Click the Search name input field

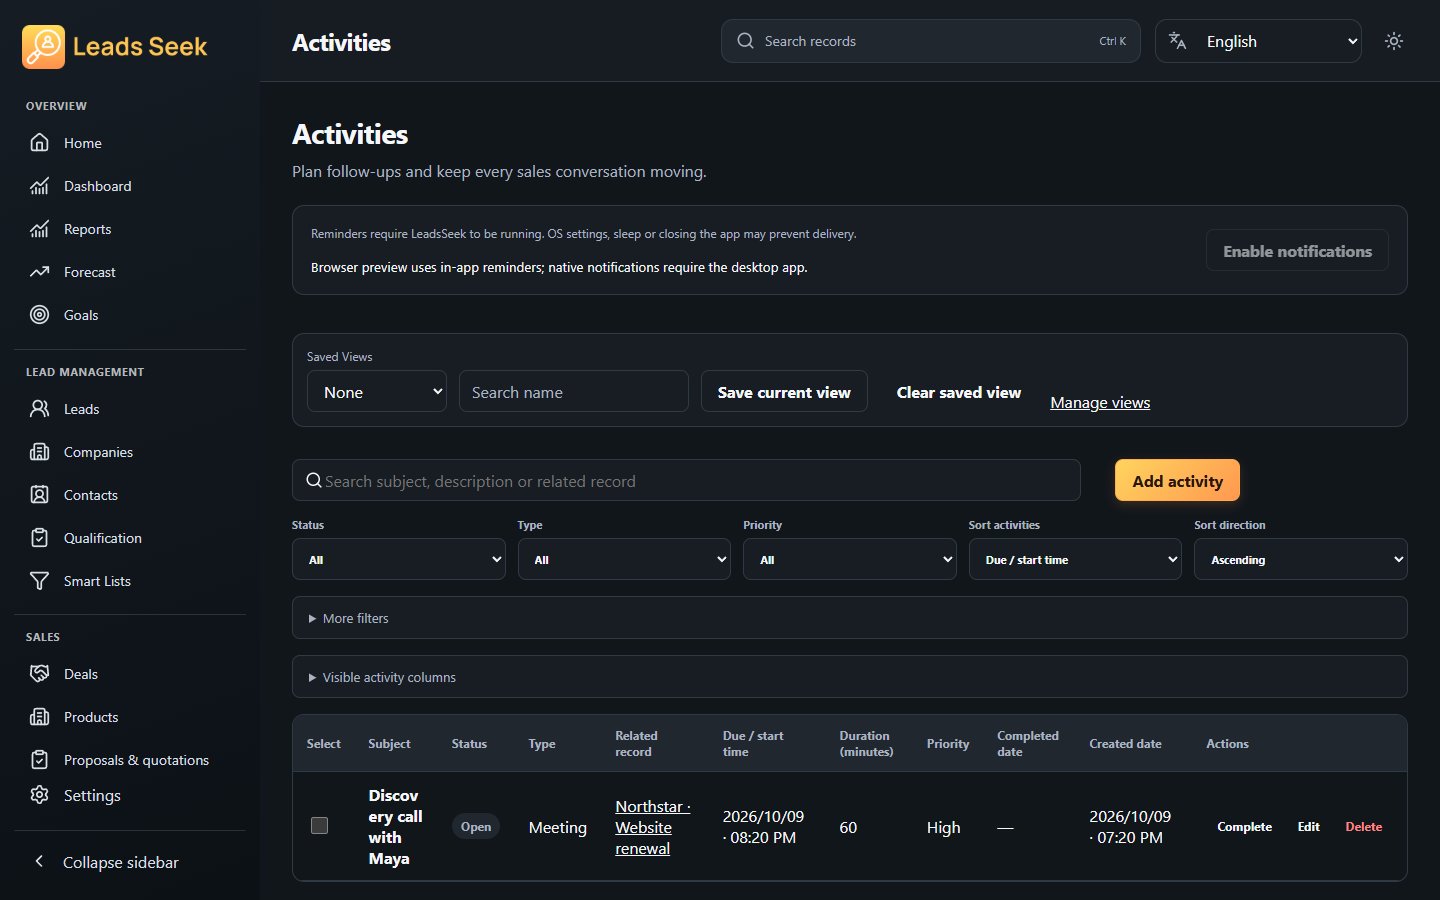click(573, 392)
